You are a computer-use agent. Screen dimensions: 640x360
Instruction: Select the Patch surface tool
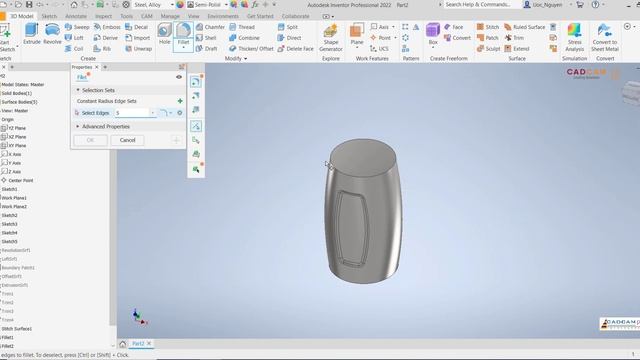[488, 38]
